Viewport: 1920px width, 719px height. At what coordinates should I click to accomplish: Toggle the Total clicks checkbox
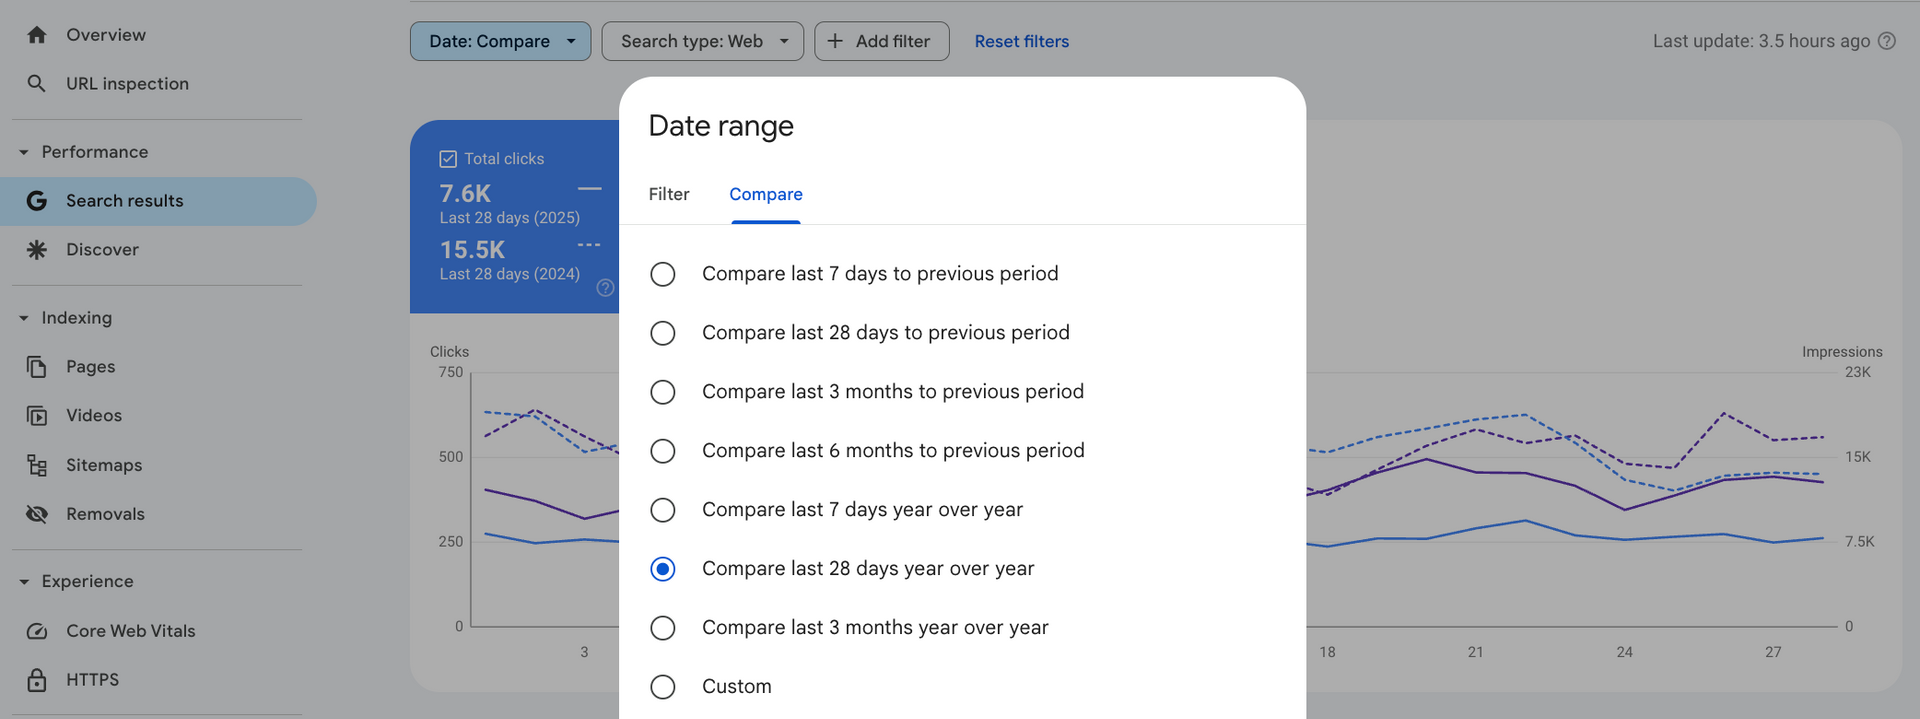pyautogui.click(x=448, y=159)
